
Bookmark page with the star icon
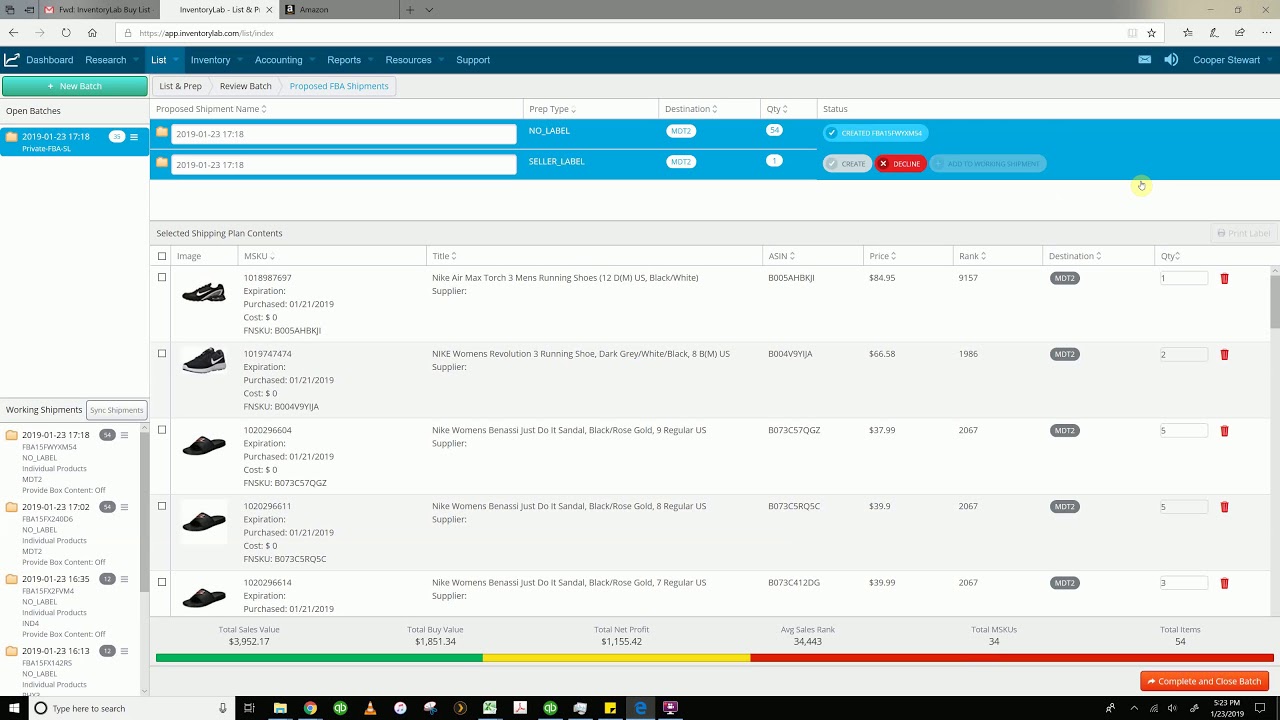(1151, 33)
